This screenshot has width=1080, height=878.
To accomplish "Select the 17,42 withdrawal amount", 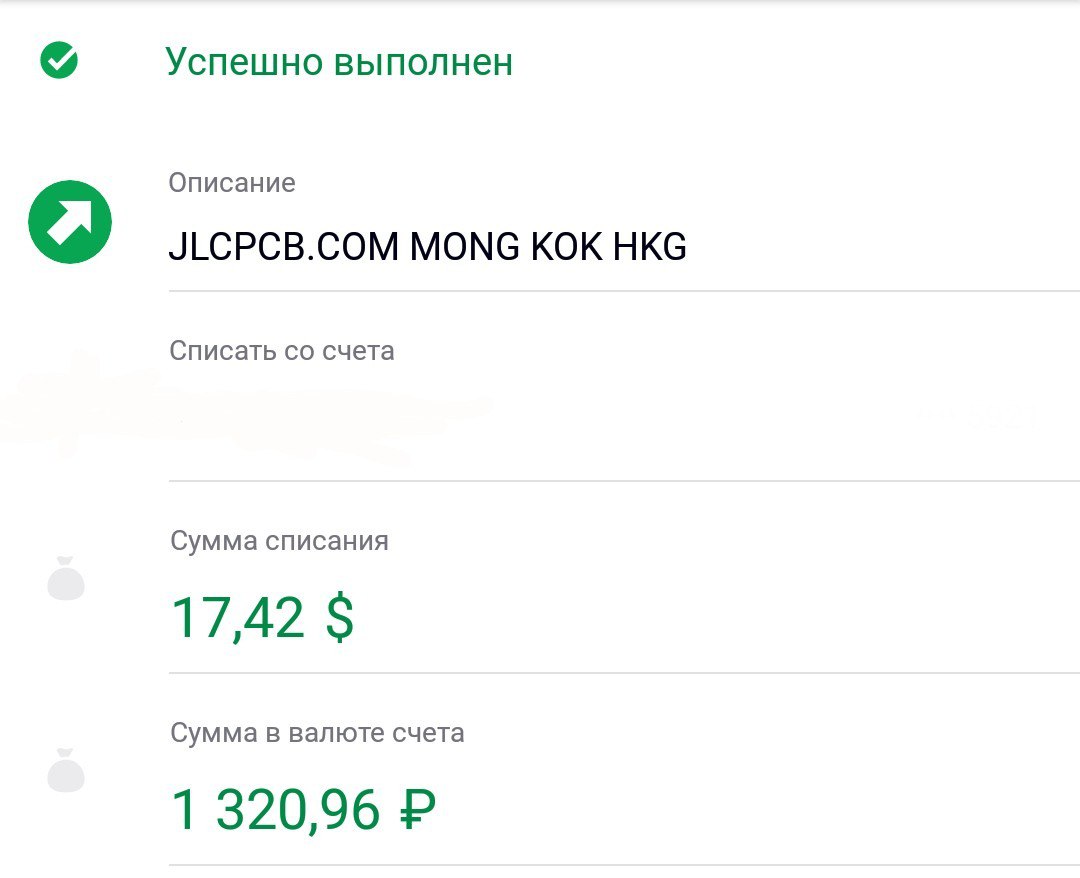I will pyautogui.click(x=238, y=618).
